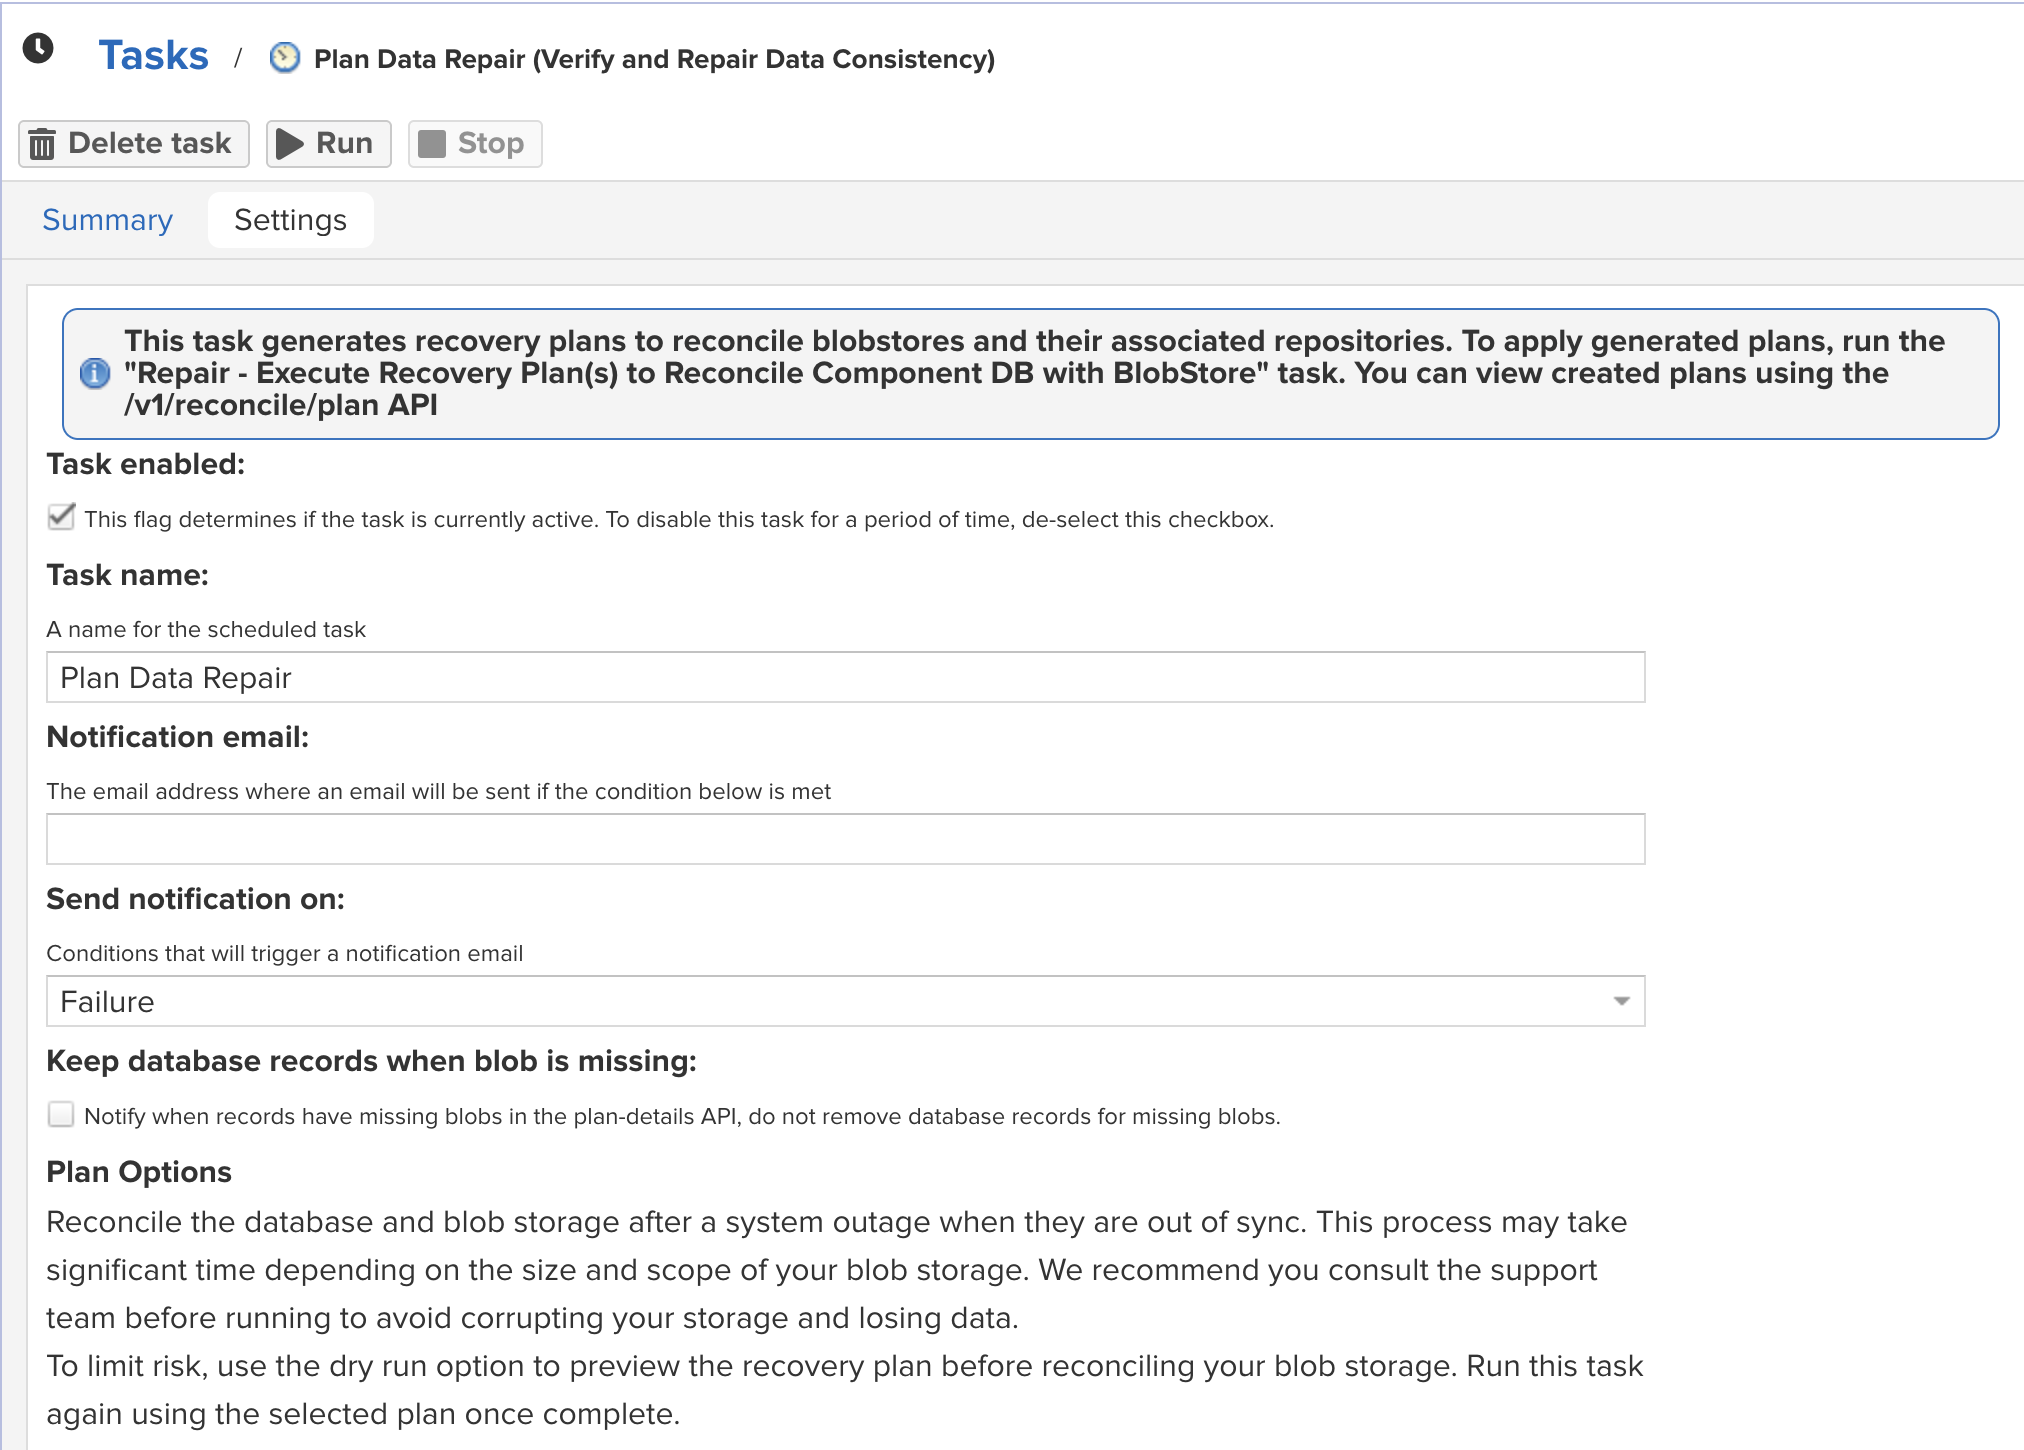
Task: Click the Plan Options heading
Action: click(139, 1172)
